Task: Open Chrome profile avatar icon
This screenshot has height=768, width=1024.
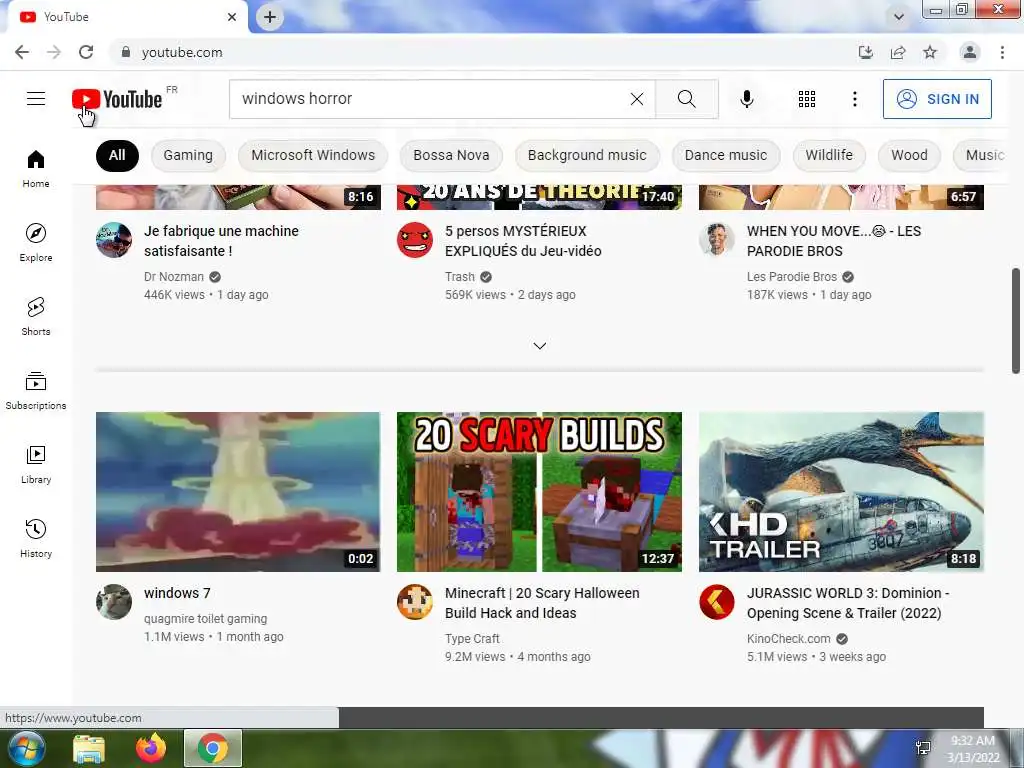Action: (x=970, y=52)
